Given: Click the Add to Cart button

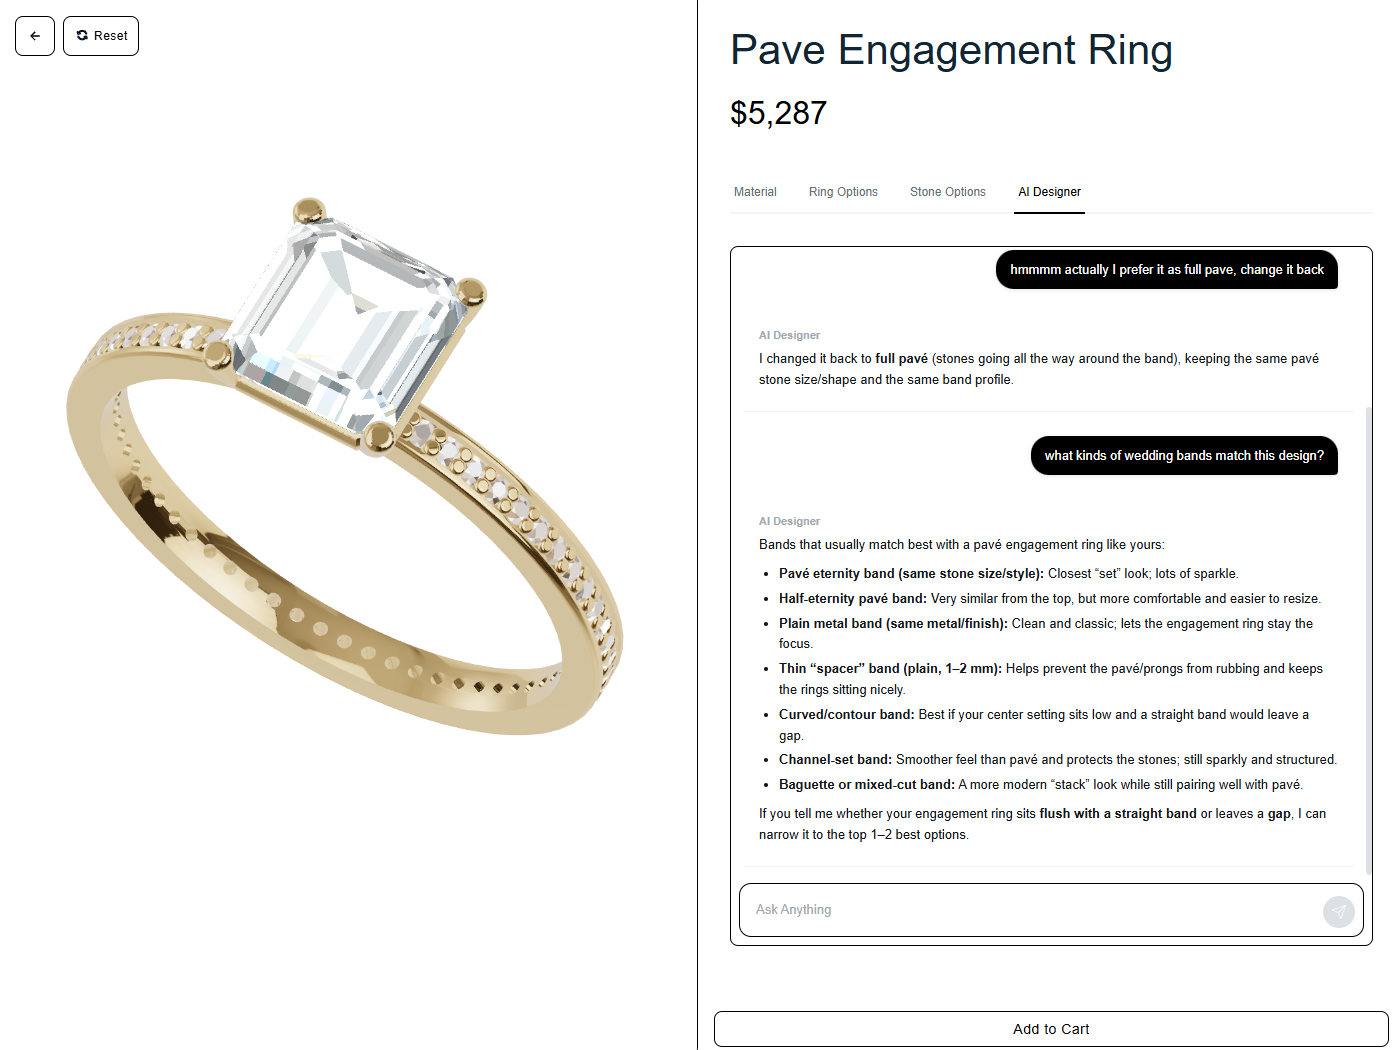Looking at the screenshot, I should (1051, 1029).
